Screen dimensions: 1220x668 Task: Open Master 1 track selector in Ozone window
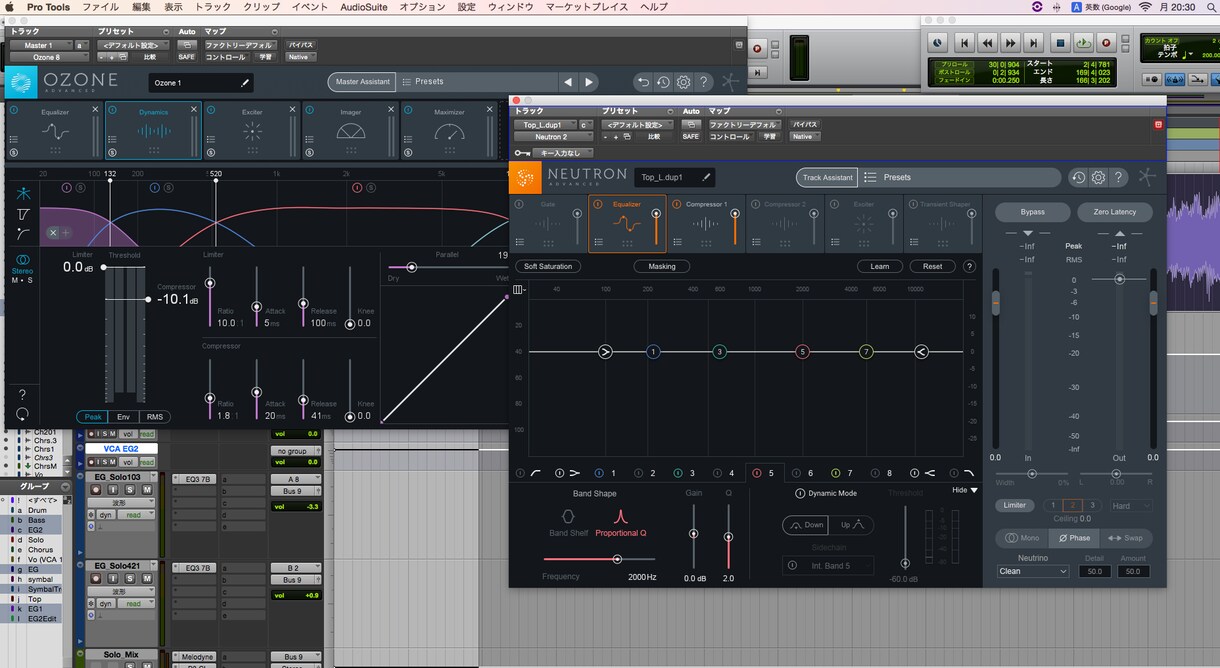(x=41, y=45)
